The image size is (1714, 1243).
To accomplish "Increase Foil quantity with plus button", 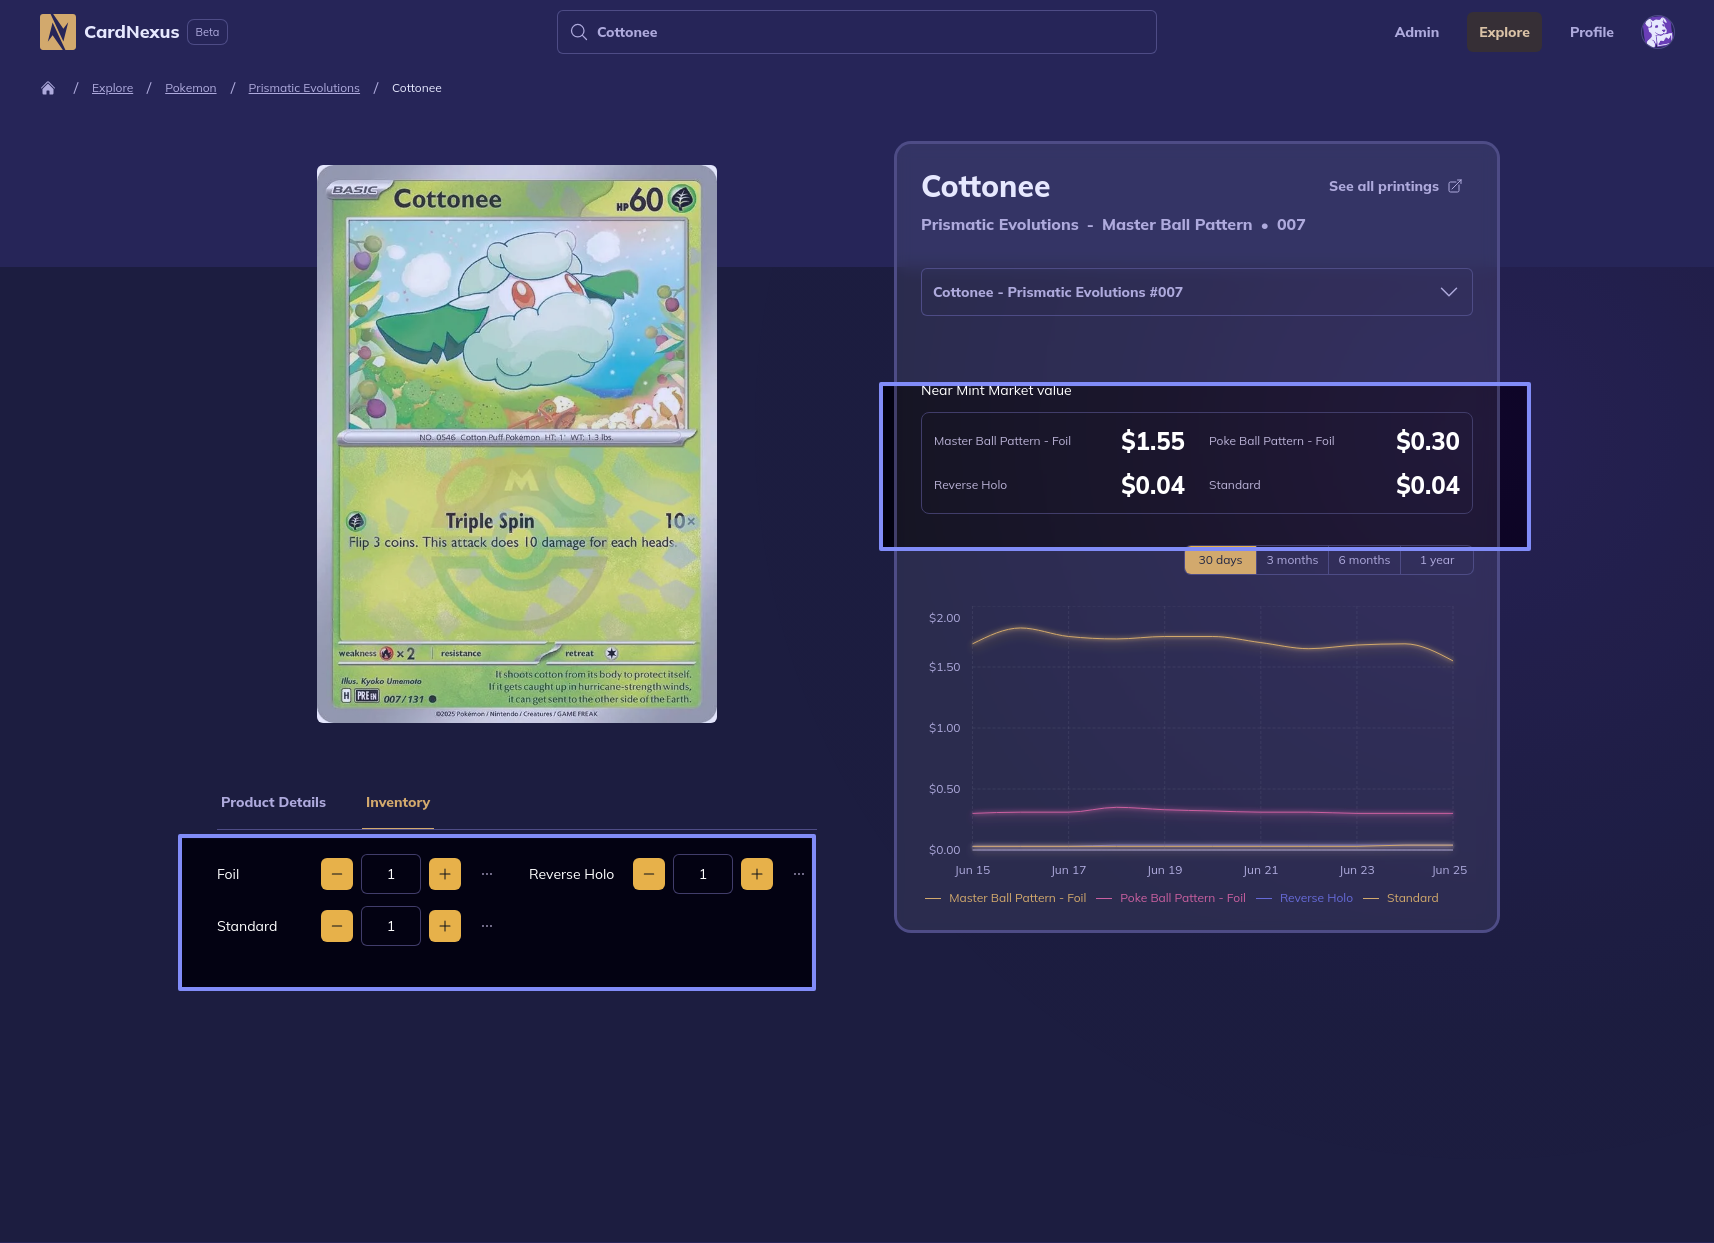I will coord(445,874).
